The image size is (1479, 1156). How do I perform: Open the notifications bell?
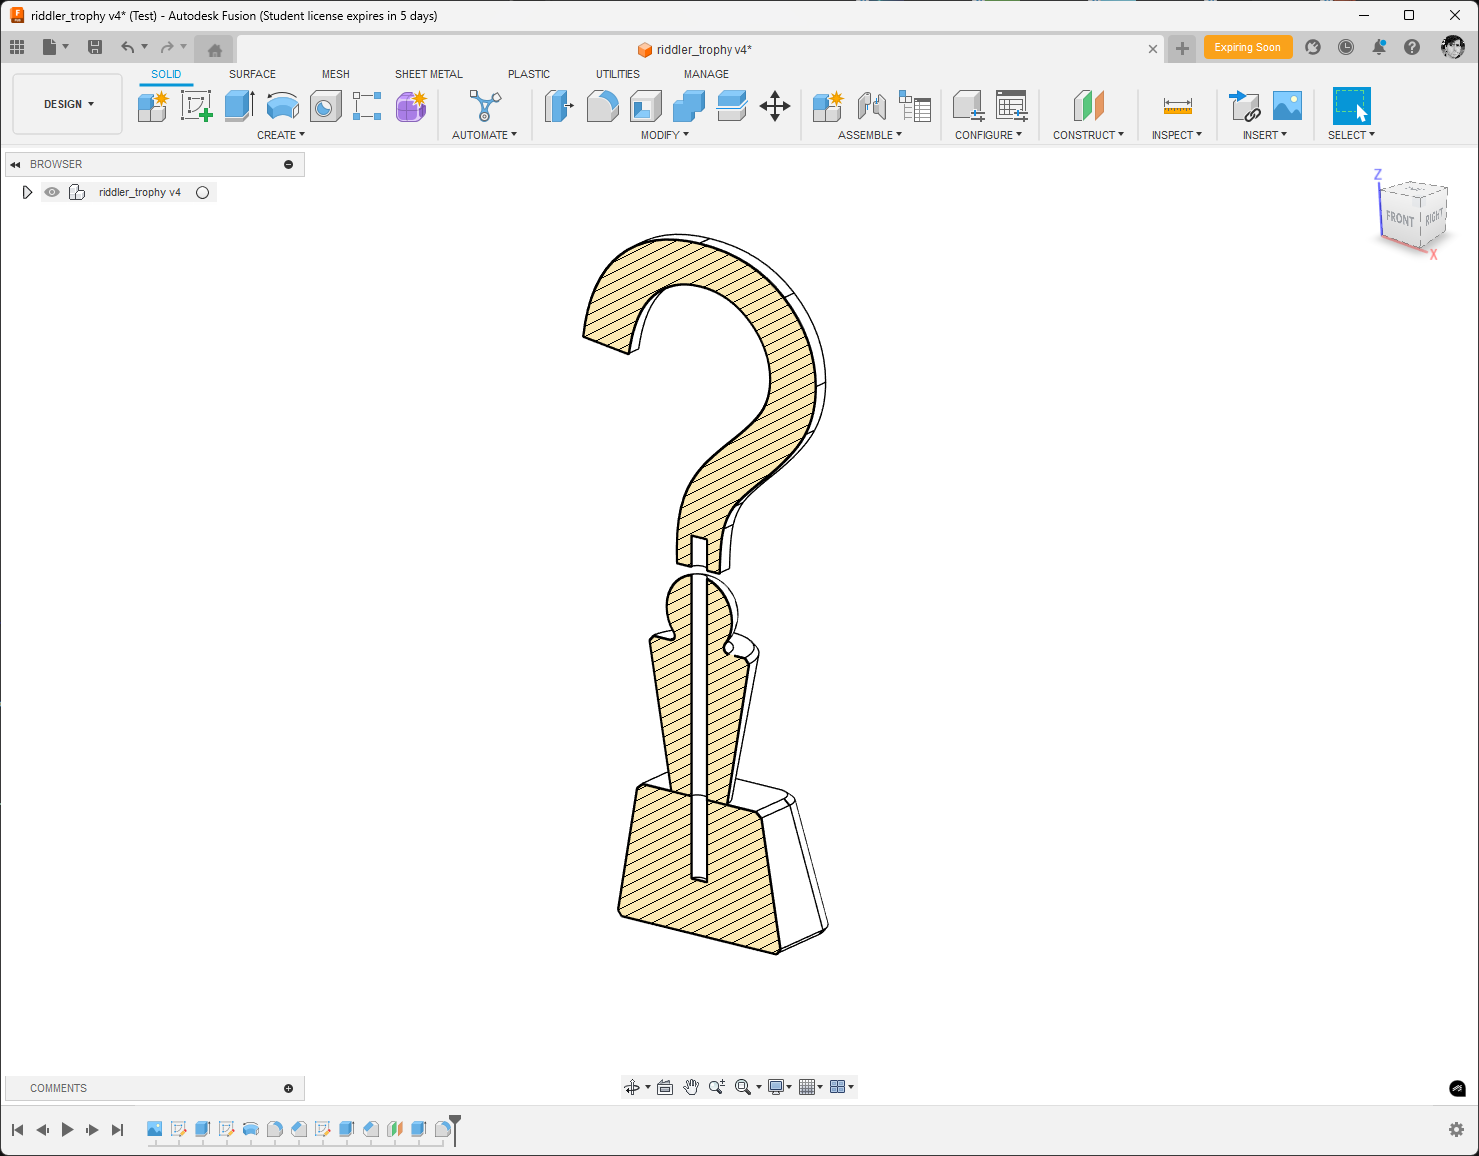[1379, 47]
